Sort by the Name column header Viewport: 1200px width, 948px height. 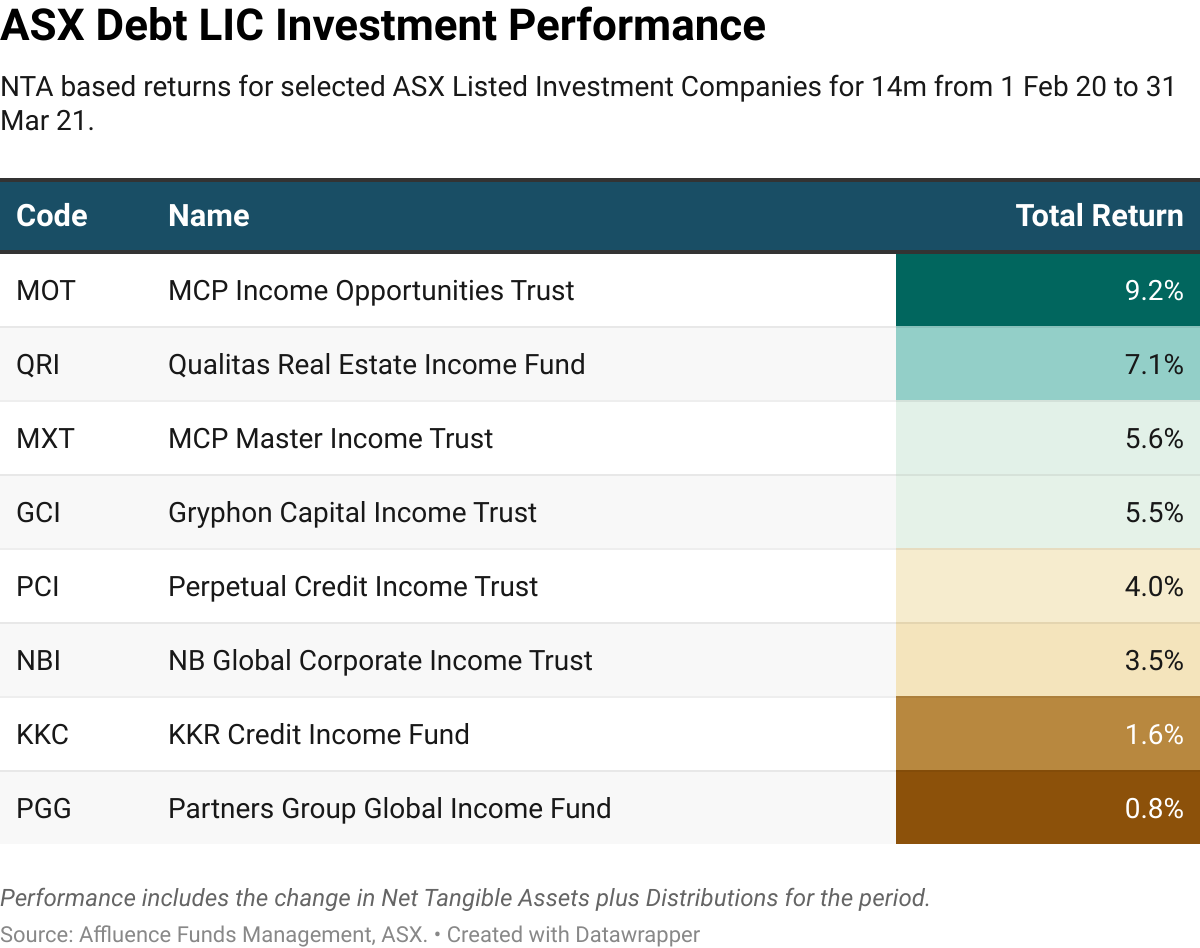(x=209, y=216)
